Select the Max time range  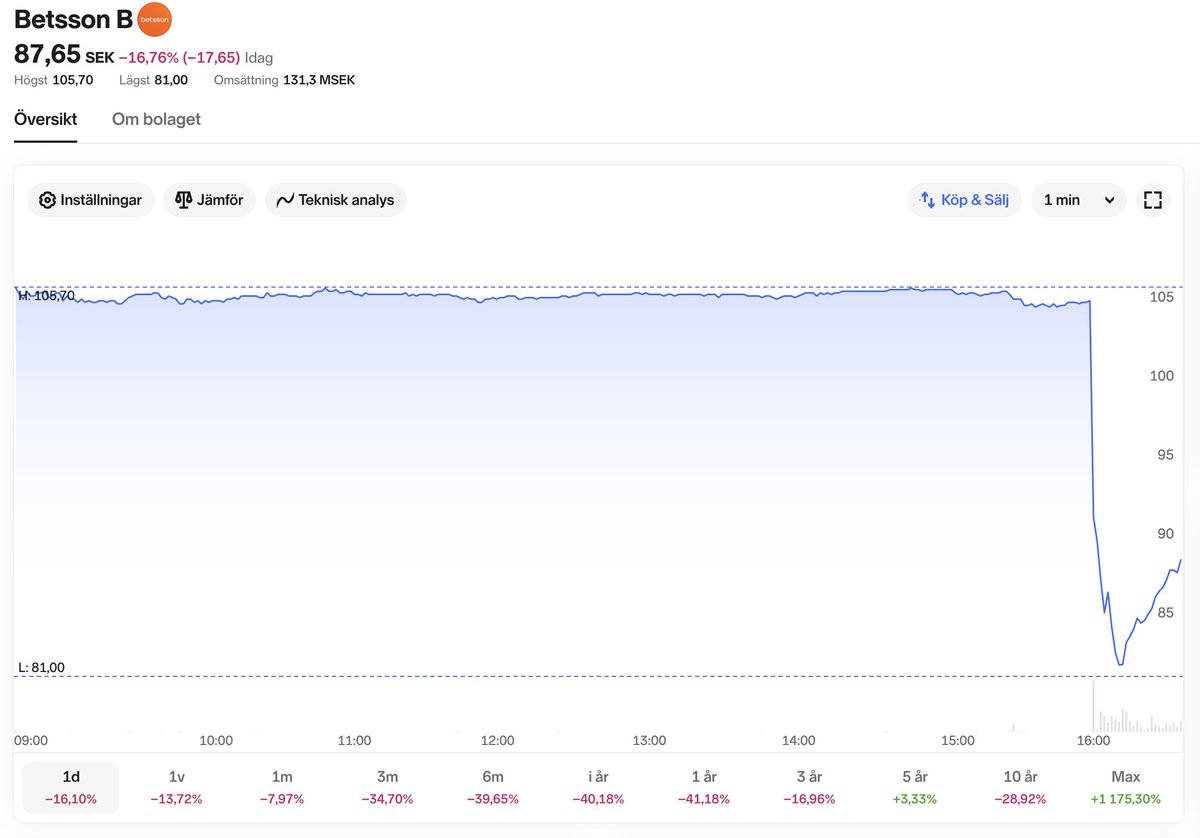[x=1126, y=787]
